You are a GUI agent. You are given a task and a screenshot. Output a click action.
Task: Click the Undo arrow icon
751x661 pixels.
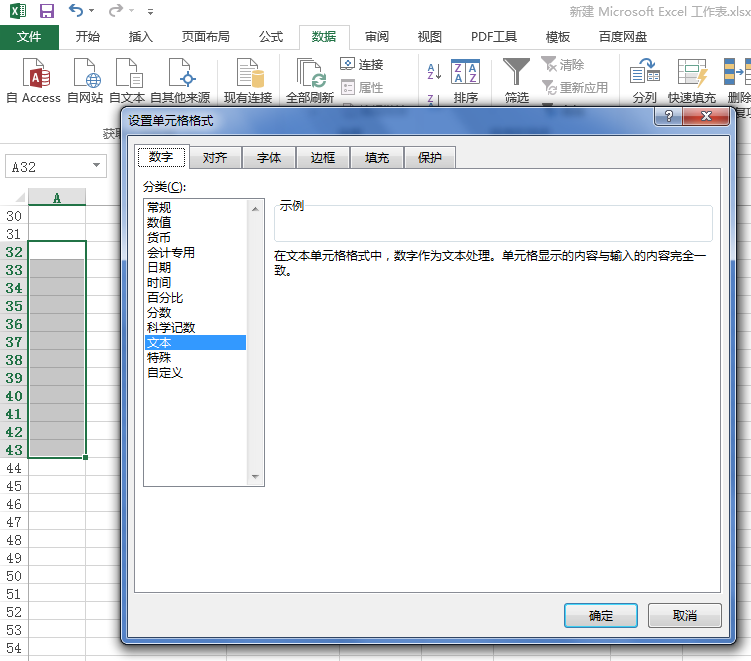(x=76, y=10)
